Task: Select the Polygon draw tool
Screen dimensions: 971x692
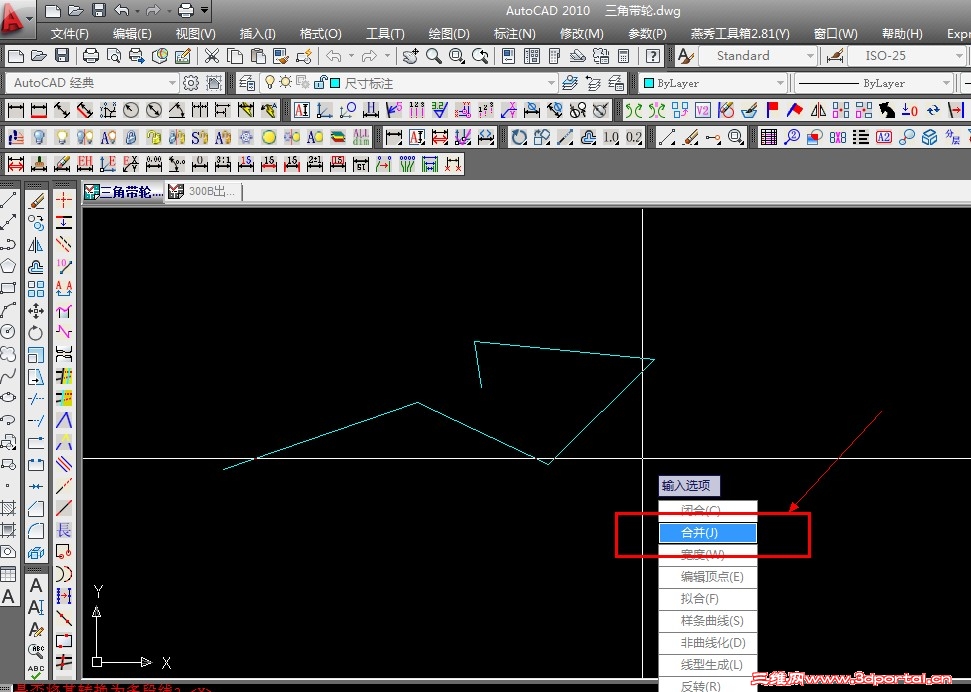Action: point(8,266)
